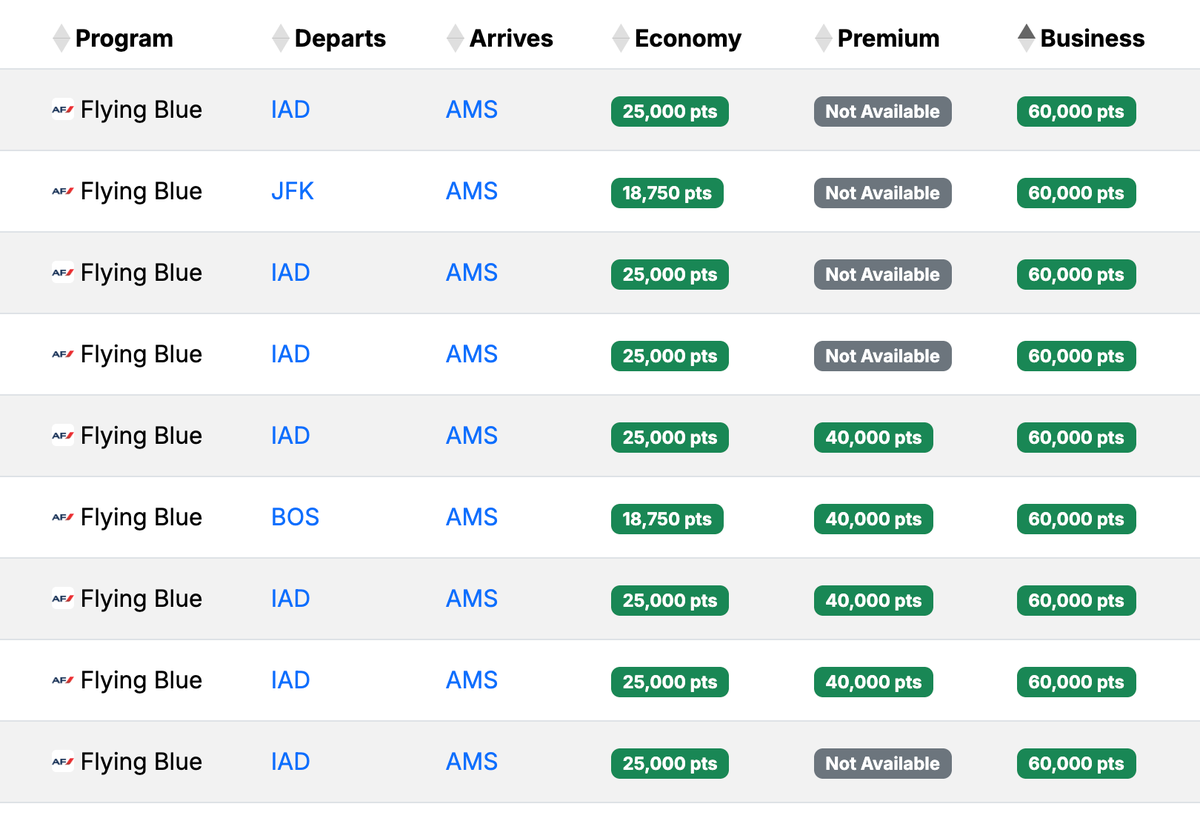Click the 40,000 pts Premium badge in BOS row

[x=873, y=518]
